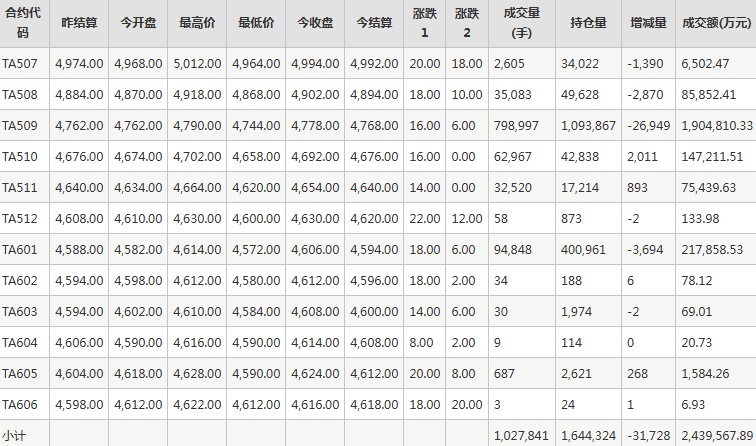Click TA604 turnover 20.73
The width and height of the screenshot is (756, 446).
[697, 342]
